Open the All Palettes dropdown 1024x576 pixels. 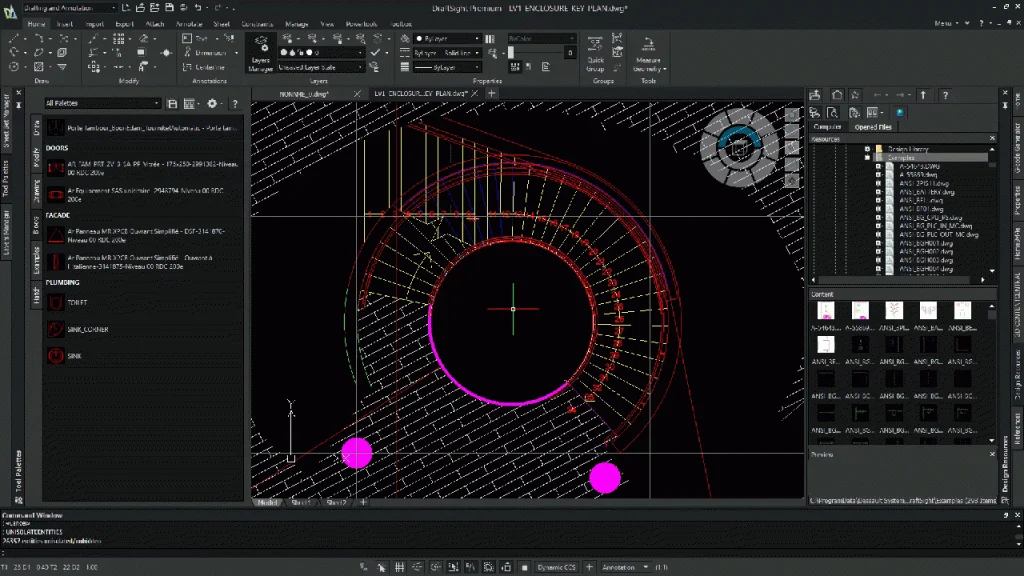[x=102, y=103]
